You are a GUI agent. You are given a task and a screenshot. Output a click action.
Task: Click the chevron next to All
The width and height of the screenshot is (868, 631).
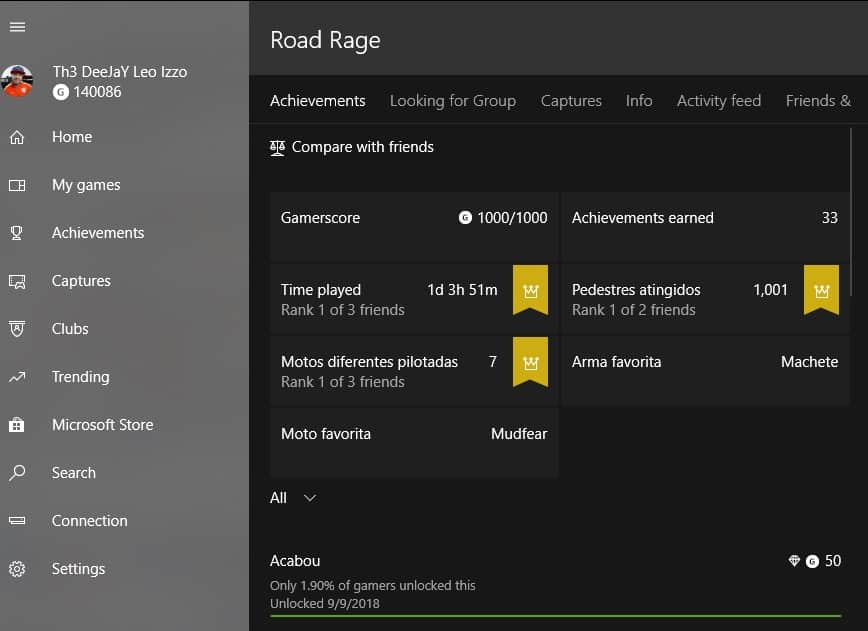(310, 498)
